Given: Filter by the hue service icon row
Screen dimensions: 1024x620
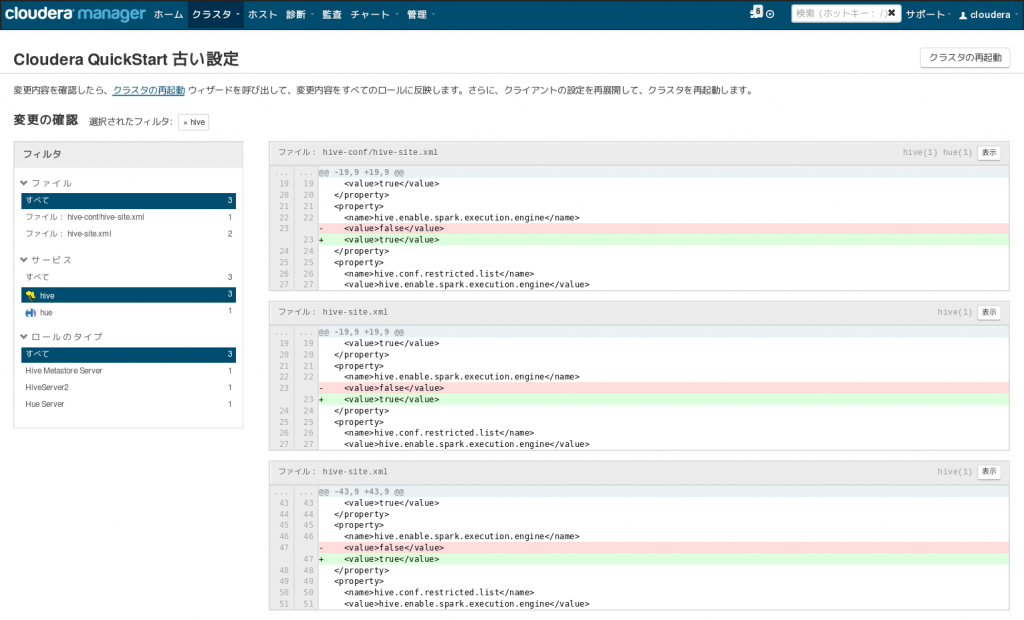Looking at the screenshot, I should [128, 312].
